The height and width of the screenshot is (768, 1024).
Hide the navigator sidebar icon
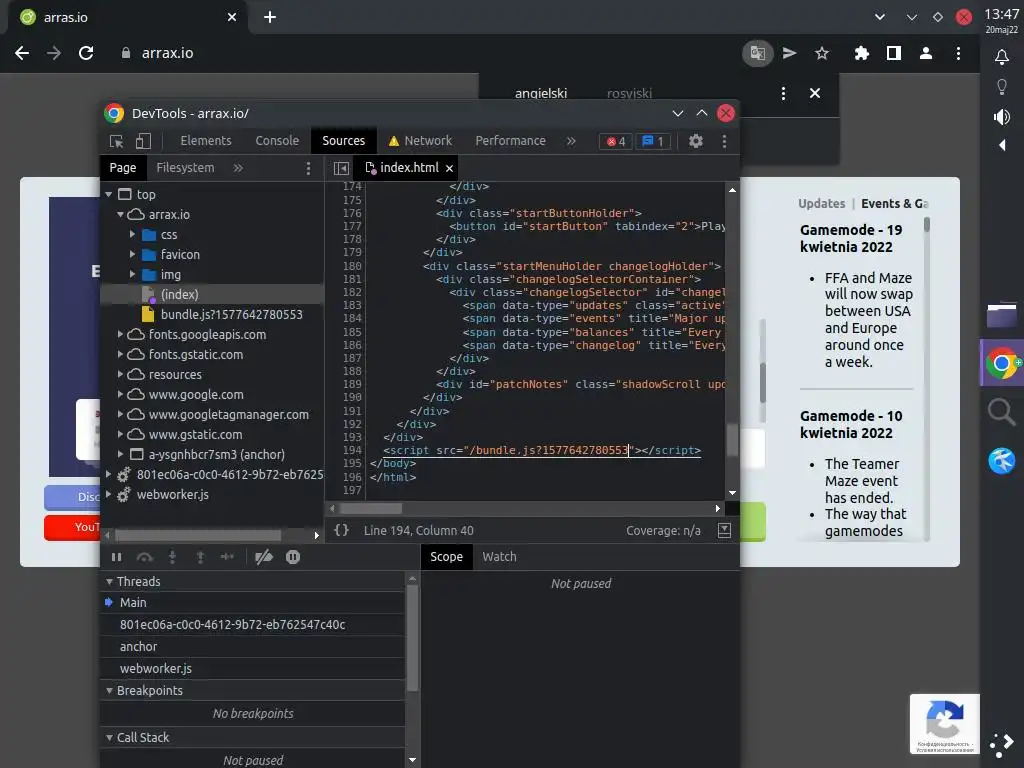pyautogui.click(x=341, y=168)
